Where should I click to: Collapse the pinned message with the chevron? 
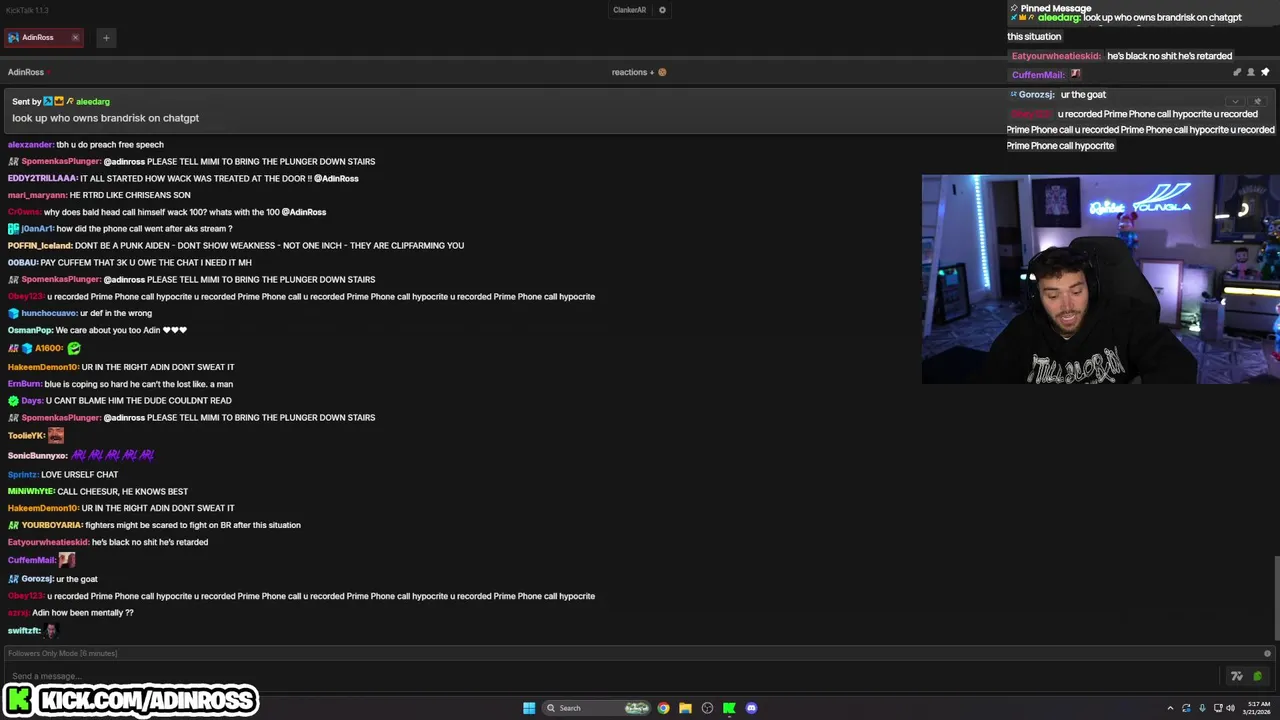(x=1235, y=101)
